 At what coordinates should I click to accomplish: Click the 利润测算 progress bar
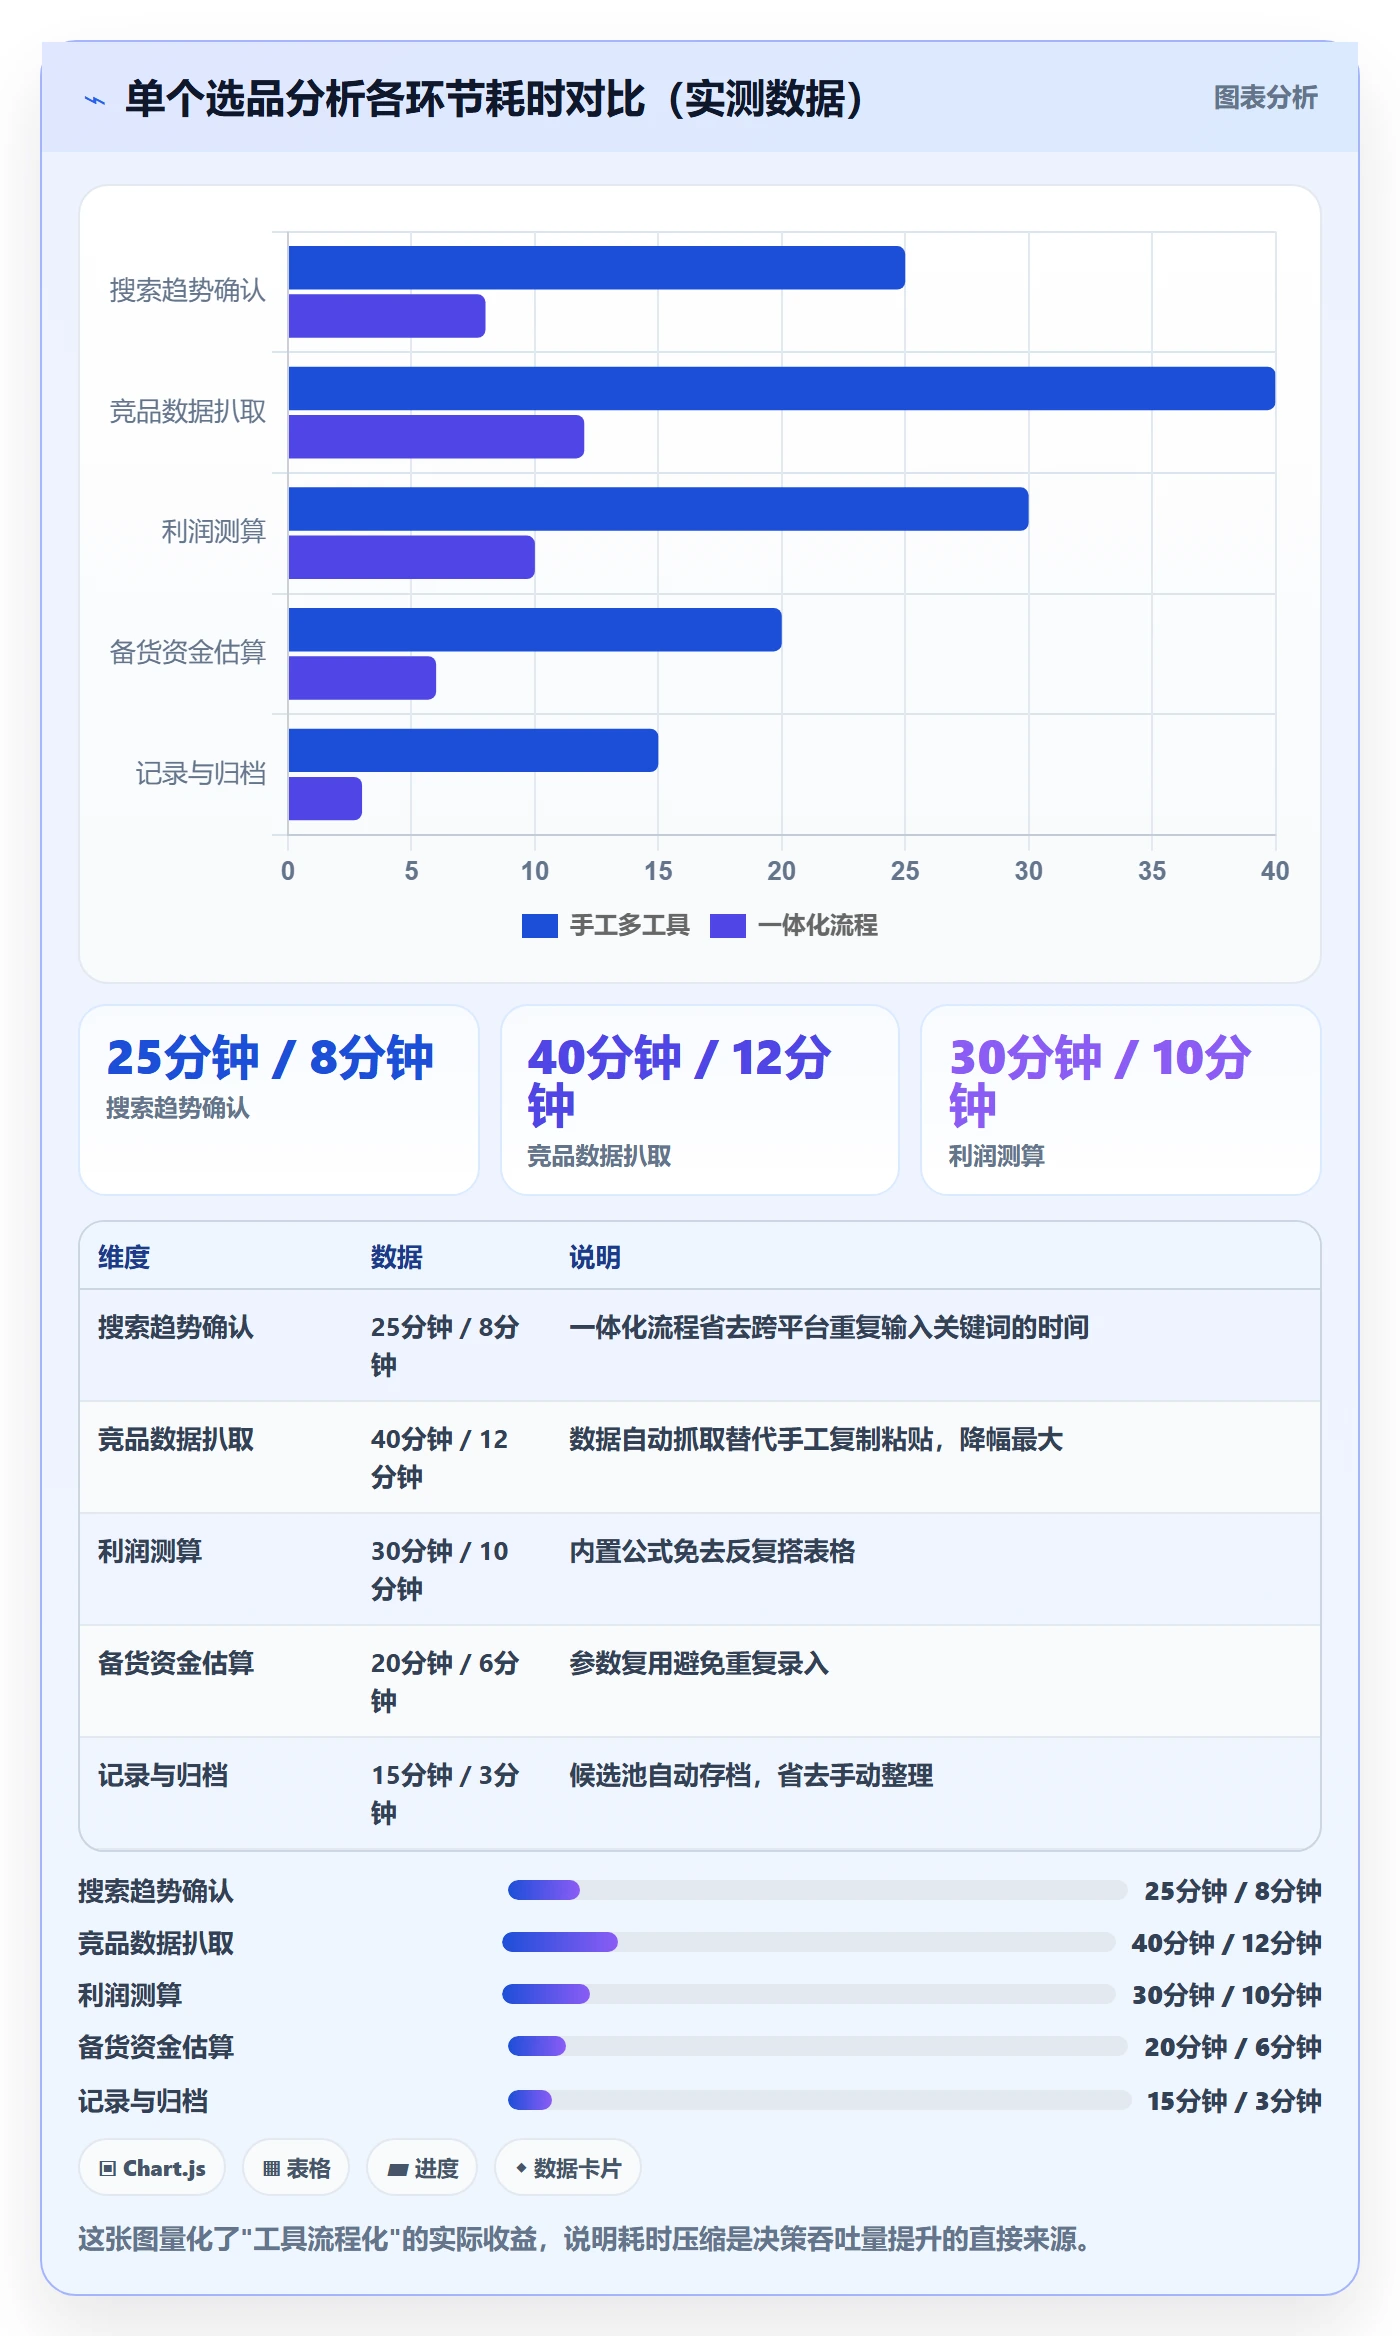pos(809,1994)
